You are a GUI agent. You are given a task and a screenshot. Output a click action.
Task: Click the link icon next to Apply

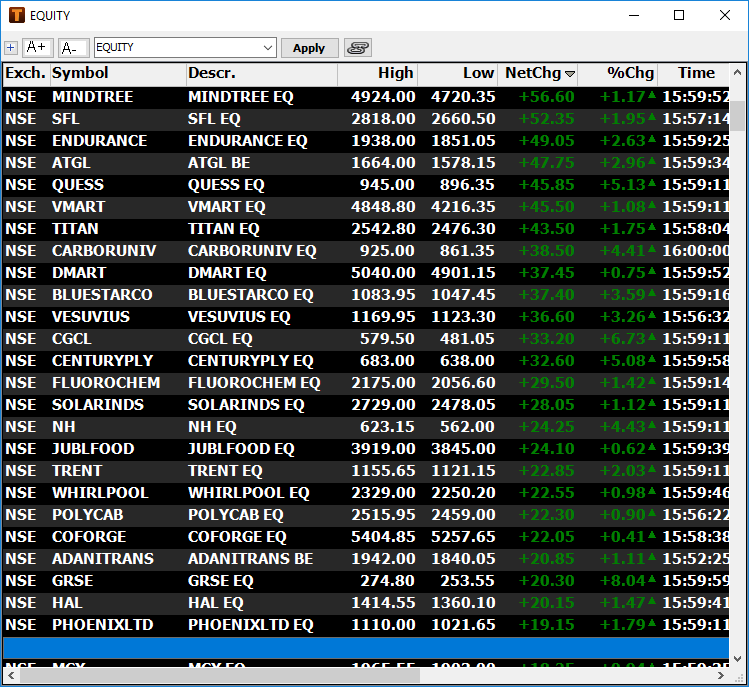[x=357, y=48]
